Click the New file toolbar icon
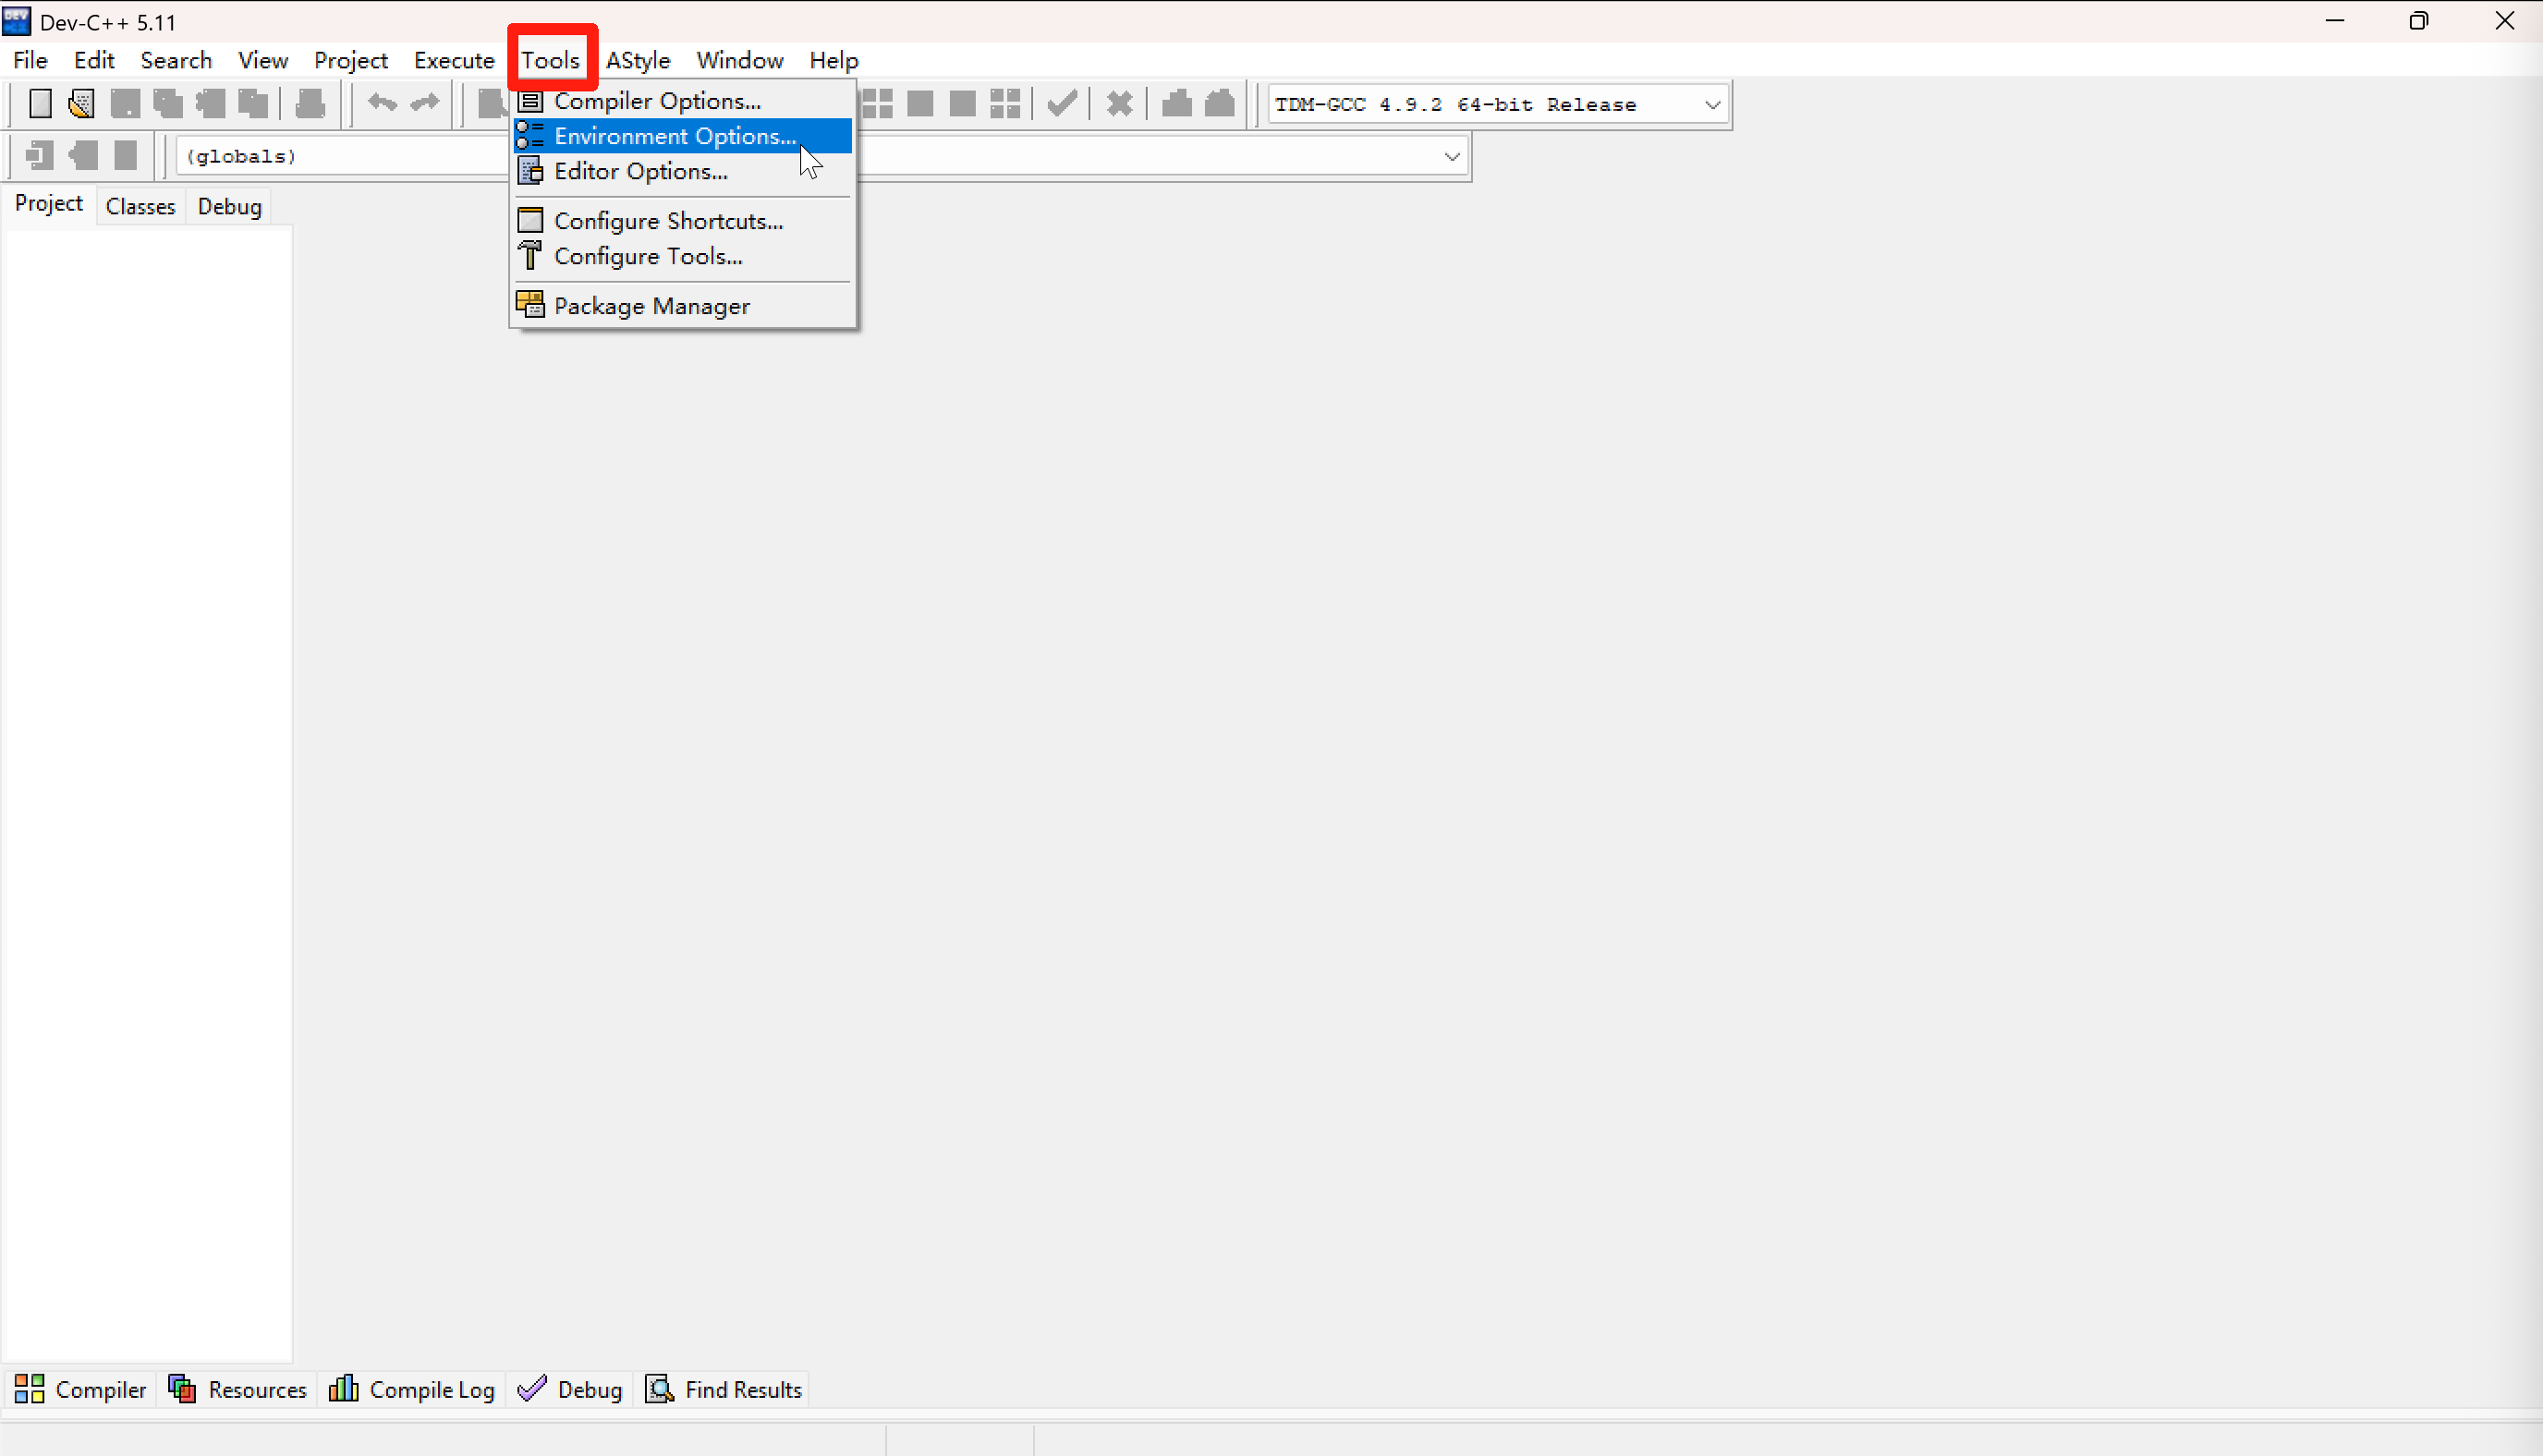 point(40,103)
